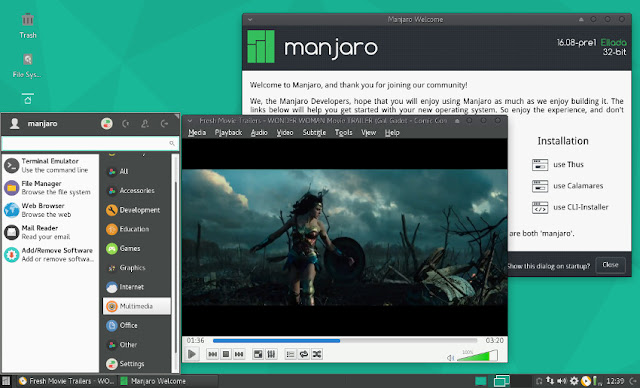Screen dimensions: 640x388
Task: Click the VLC elapsed time 01:36
Action: (x=195, y=340)
